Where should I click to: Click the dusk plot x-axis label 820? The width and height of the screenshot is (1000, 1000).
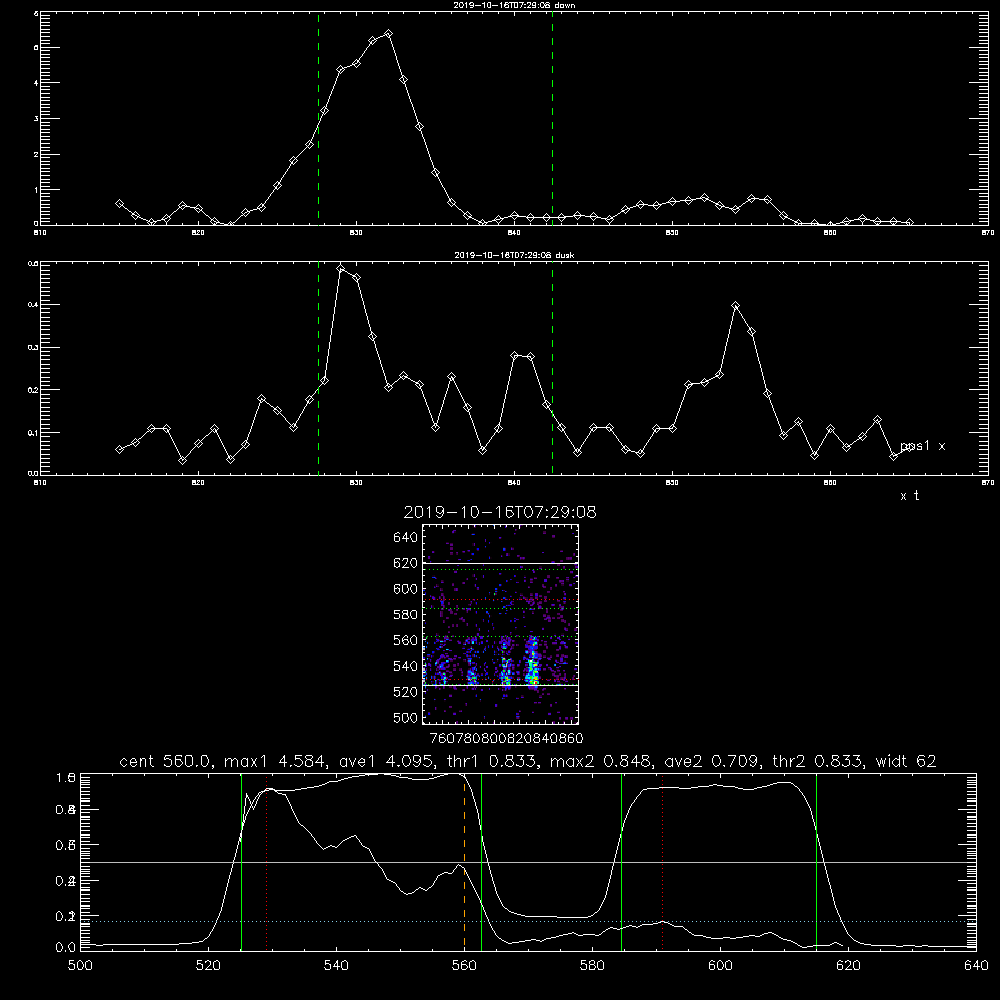coord(198,483)
